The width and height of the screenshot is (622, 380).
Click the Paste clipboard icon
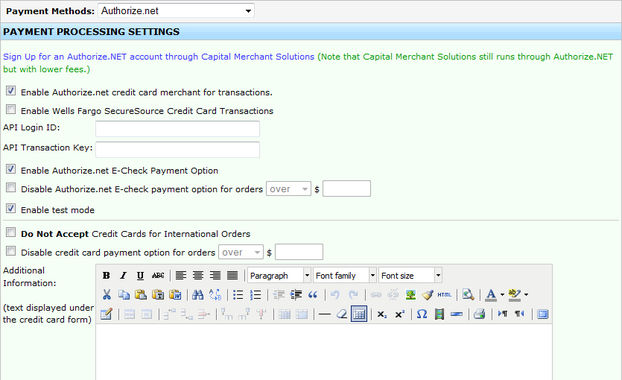[x=141, y=294]
